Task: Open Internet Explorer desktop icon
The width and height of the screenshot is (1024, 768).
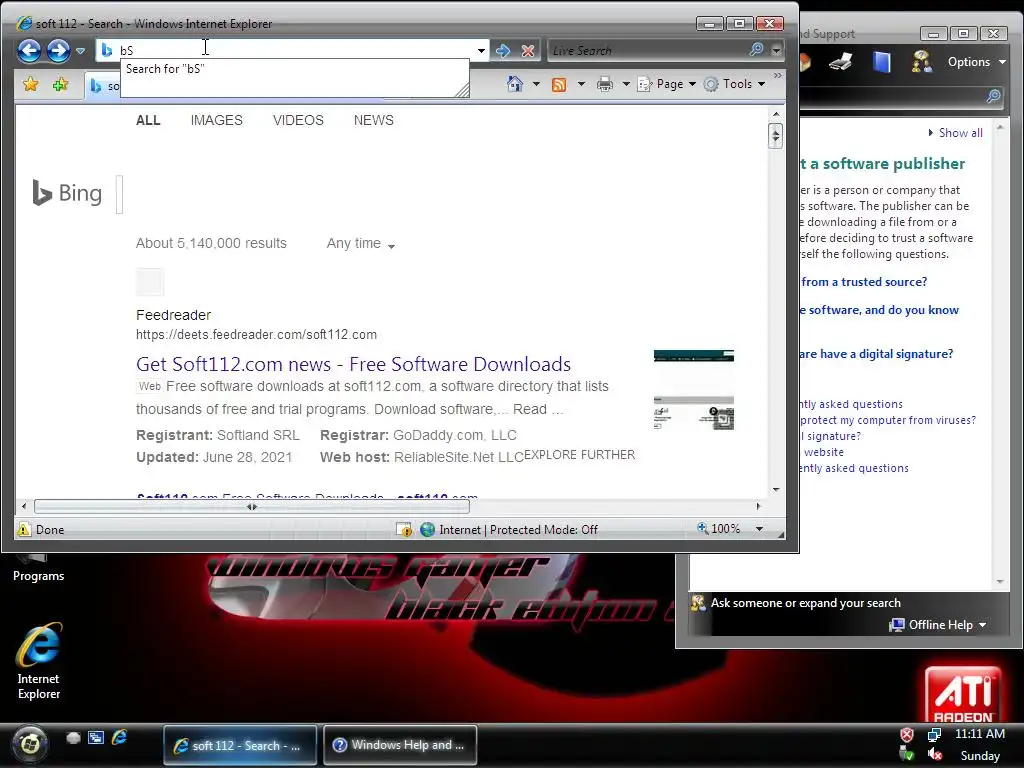Action: [39, 660]
